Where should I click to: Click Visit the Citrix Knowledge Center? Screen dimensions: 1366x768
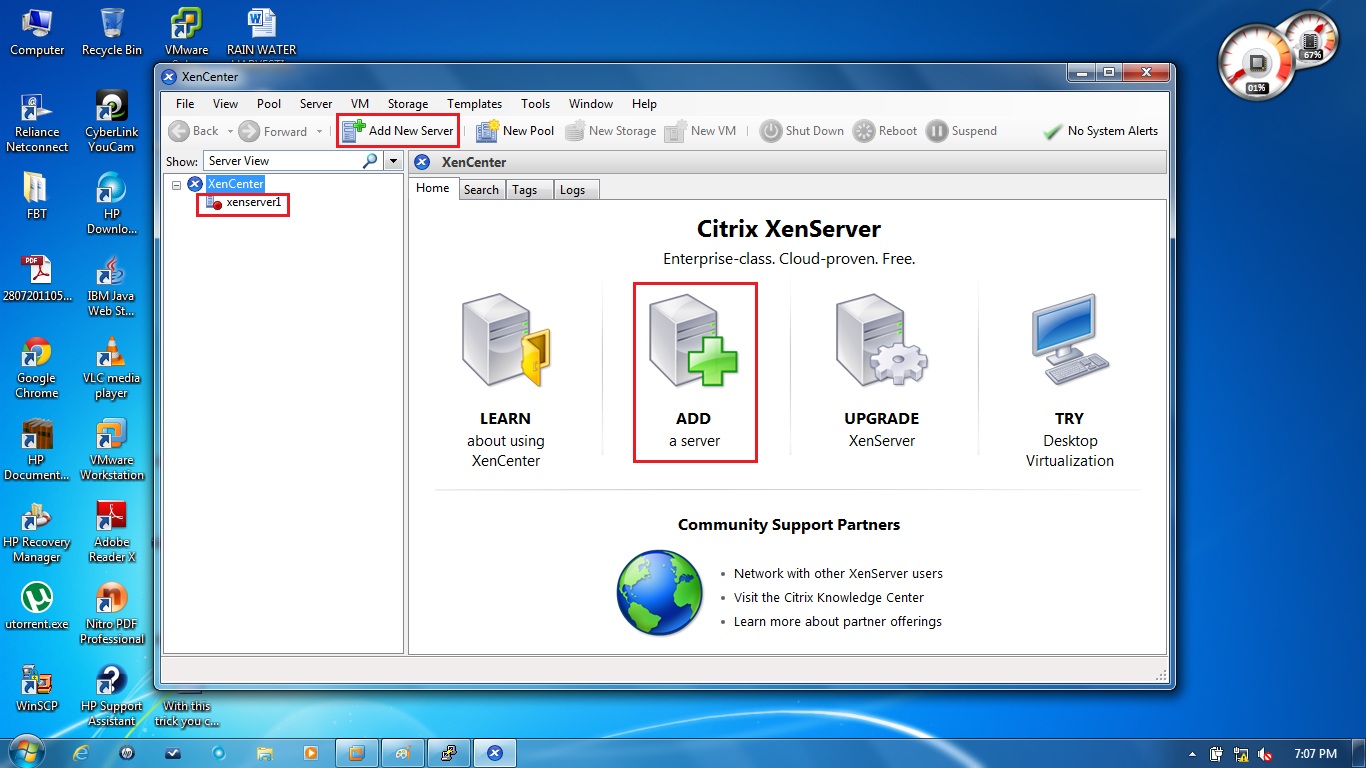829,598
